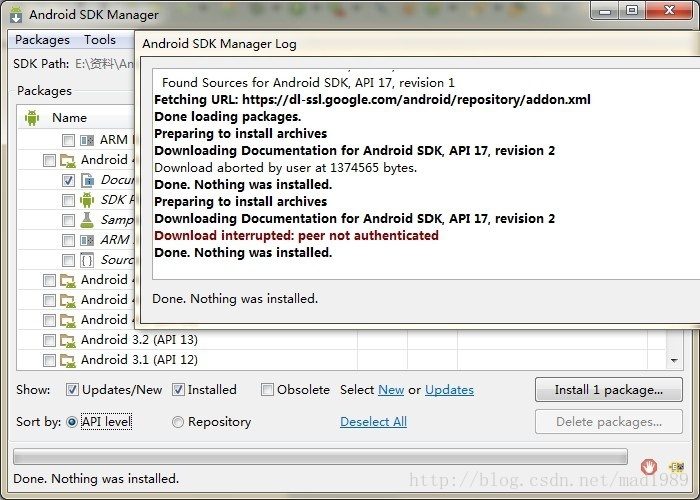Click 'Download interrupted: peer not authenticated' log line
The image size is (700, 500).
point(296,236)
